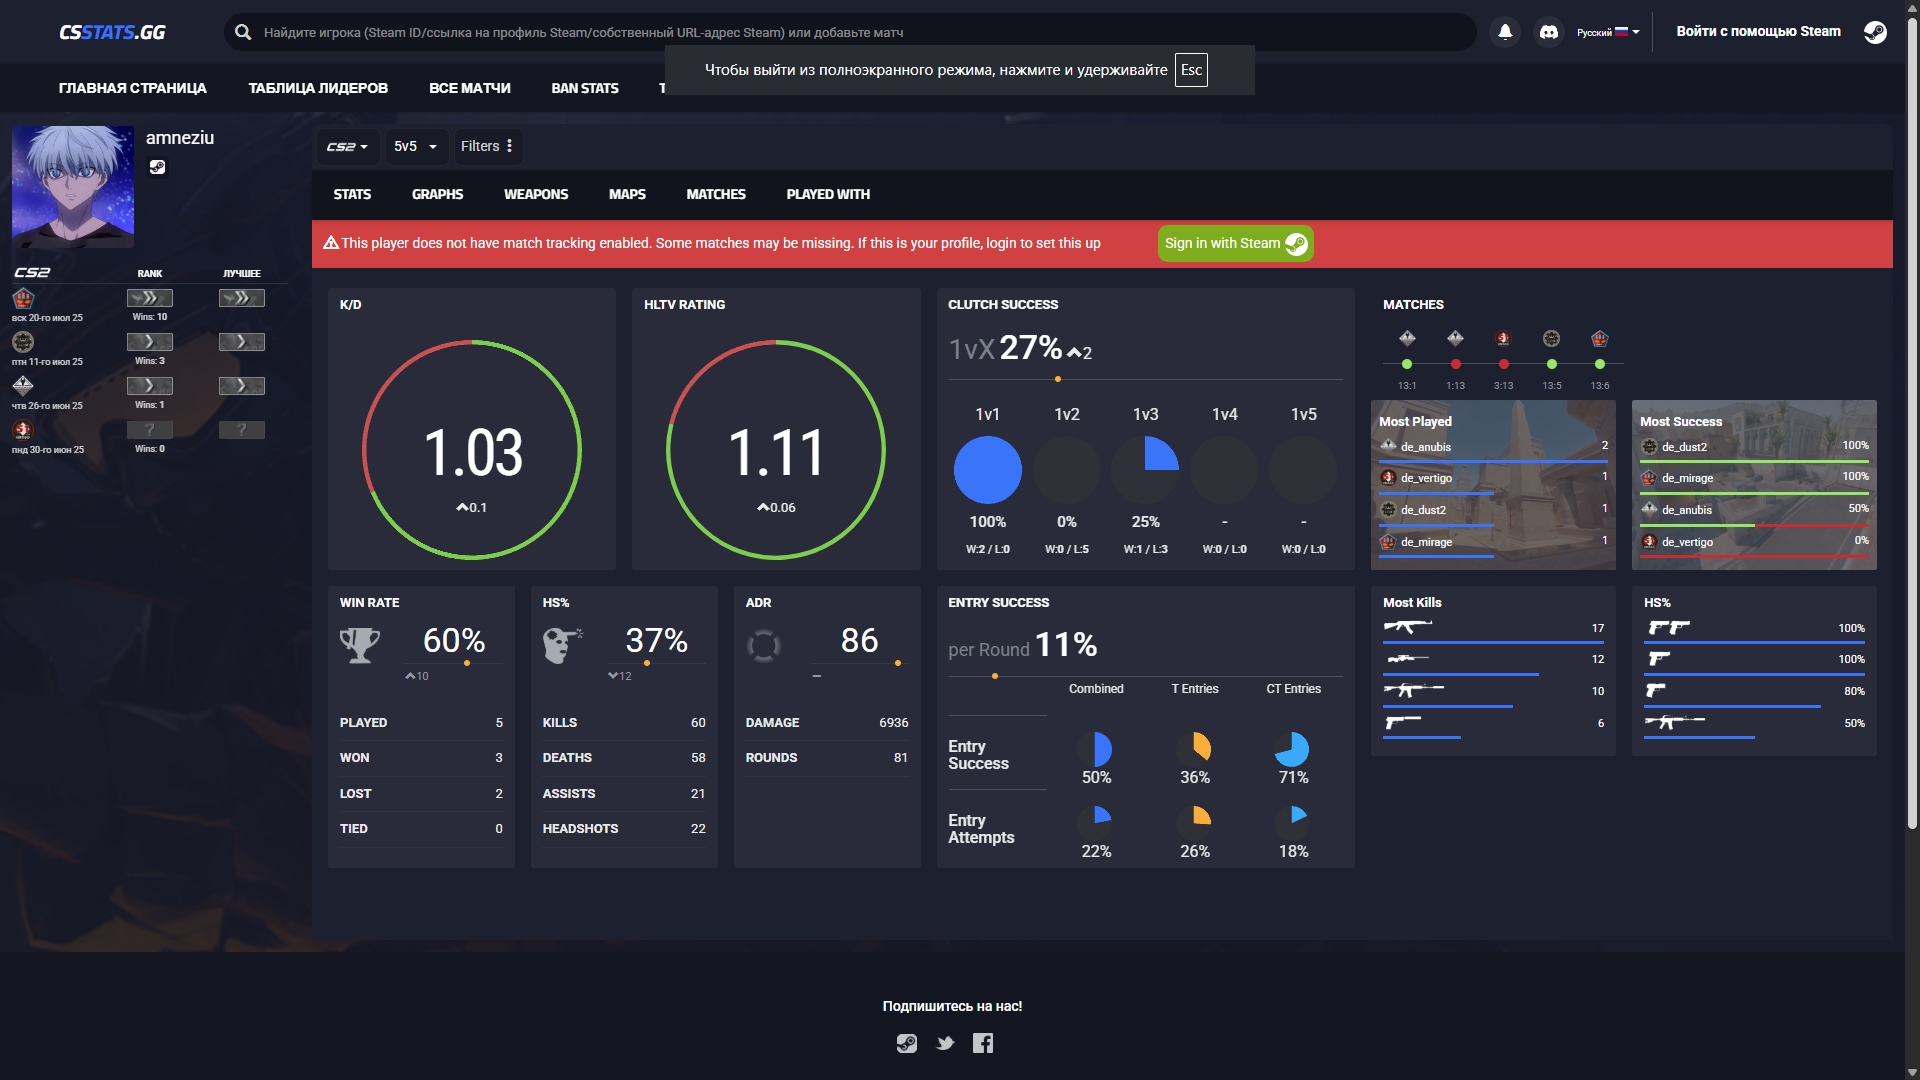
Task: Click the Steam logo in header
Action: point(1875,32)
